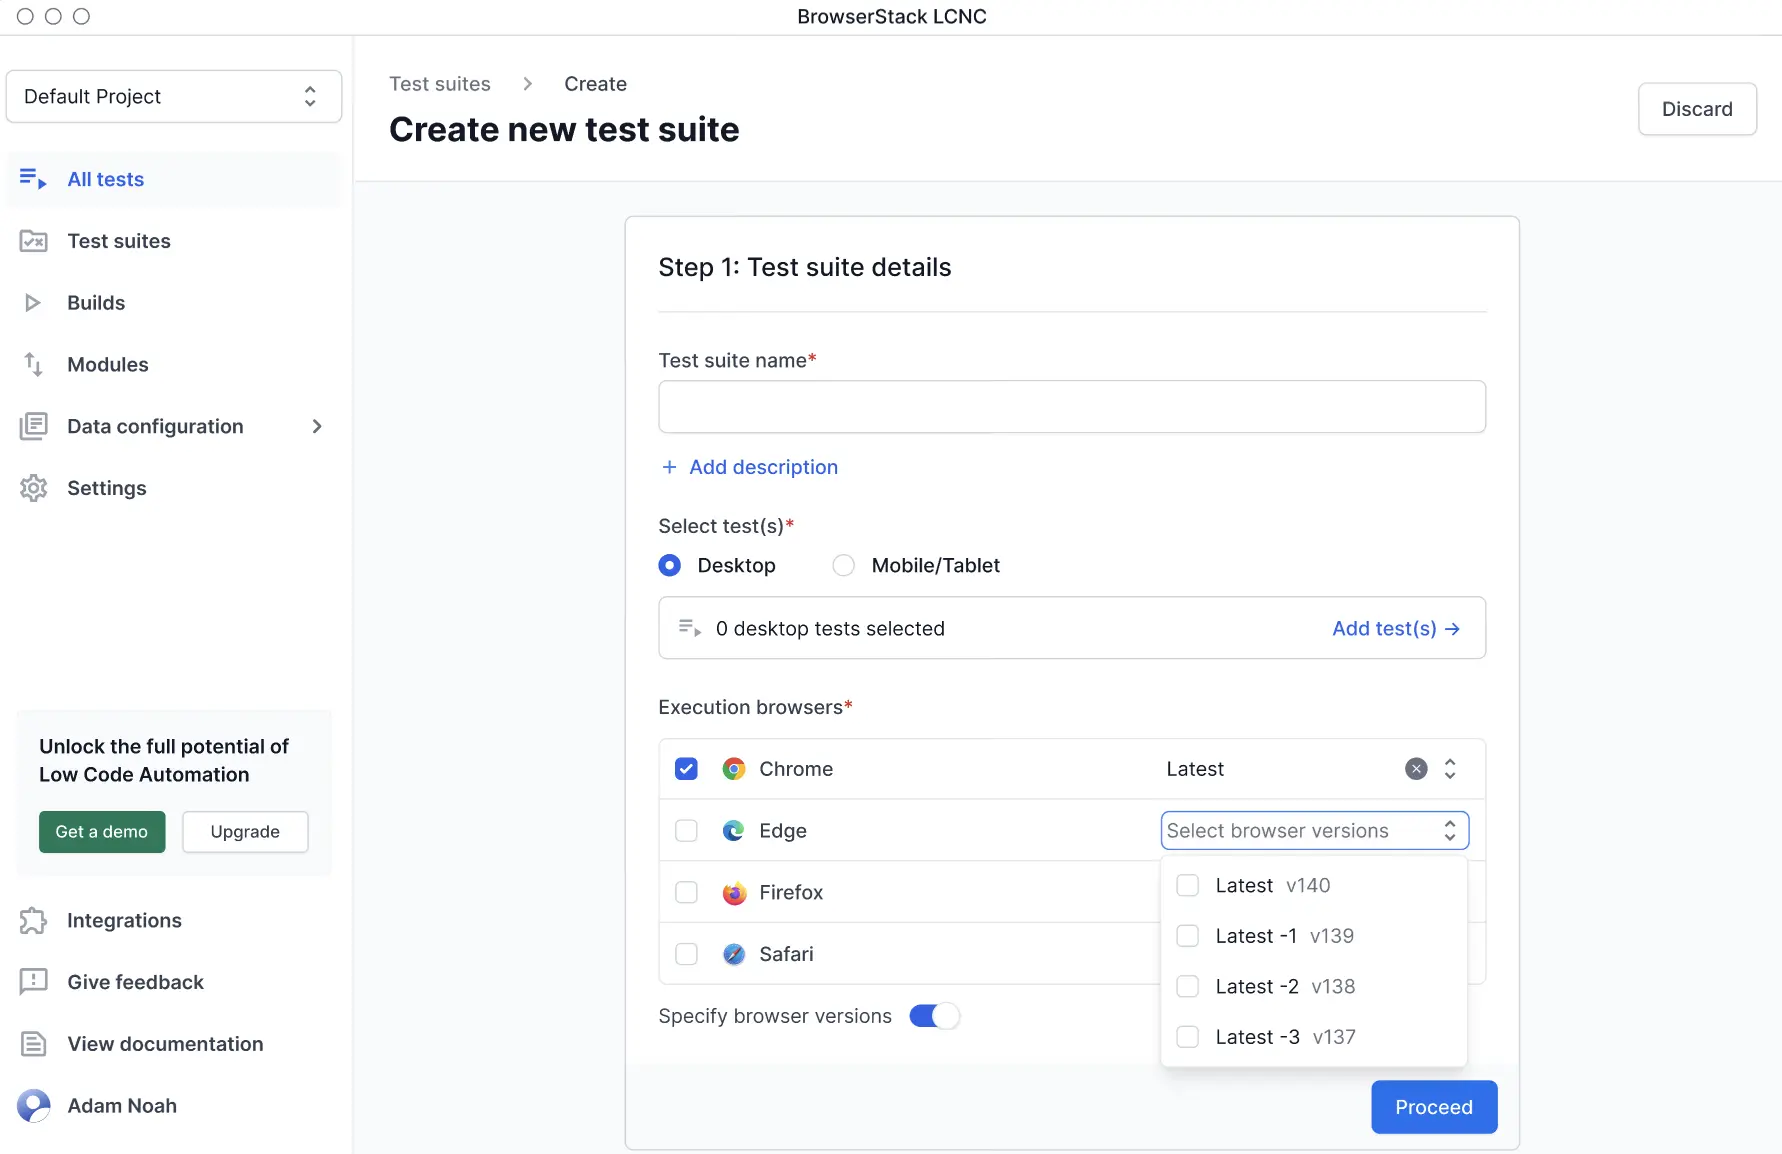Click the Edge browser logo
This screenshot has height=1154, width=1782.
pos(734,831)
